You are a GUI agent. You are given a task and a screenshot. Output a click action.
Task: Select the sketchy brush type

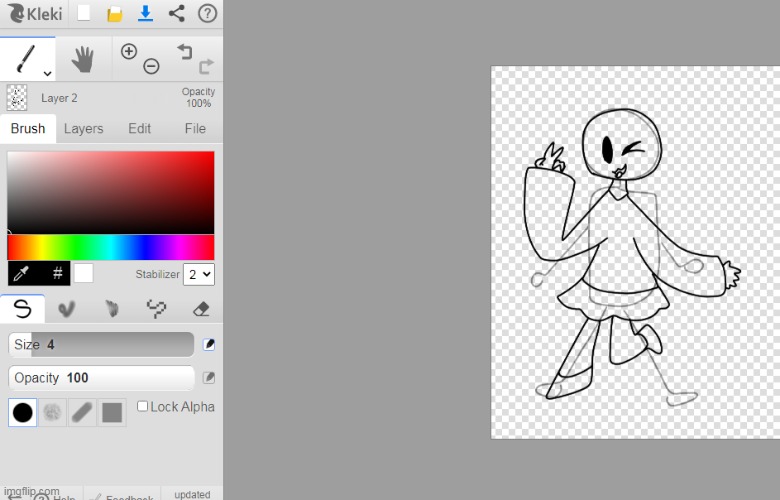tap(112, 309)
